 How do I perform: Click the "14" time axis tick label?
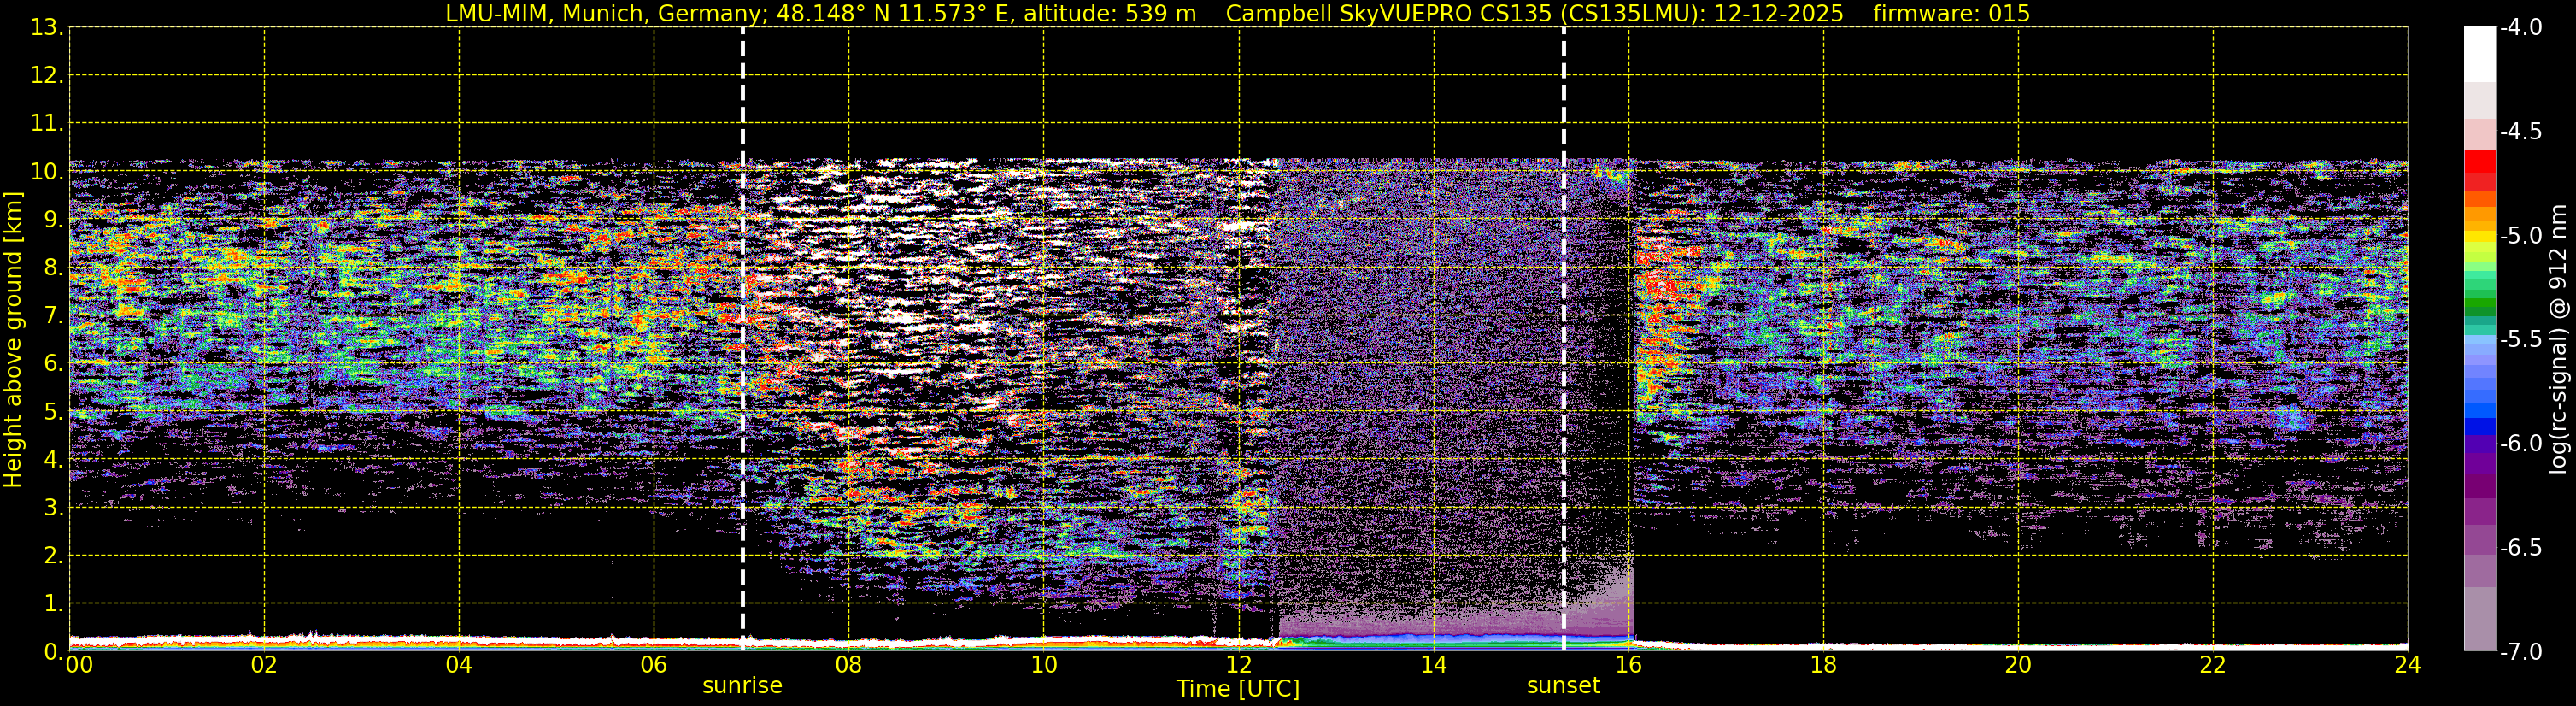[1434, 665]
